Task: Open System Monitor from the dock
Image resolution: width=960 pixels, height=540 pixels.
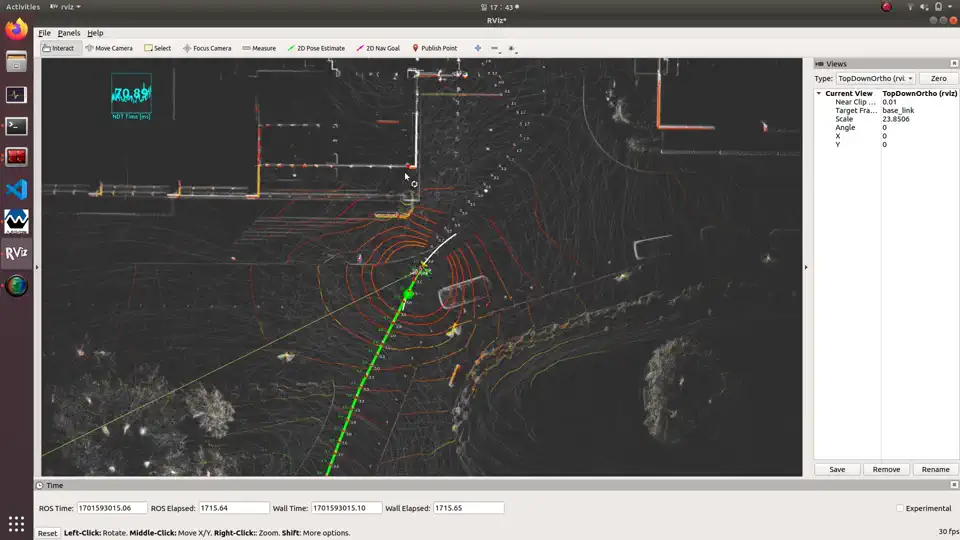Action: coord(17,94)
